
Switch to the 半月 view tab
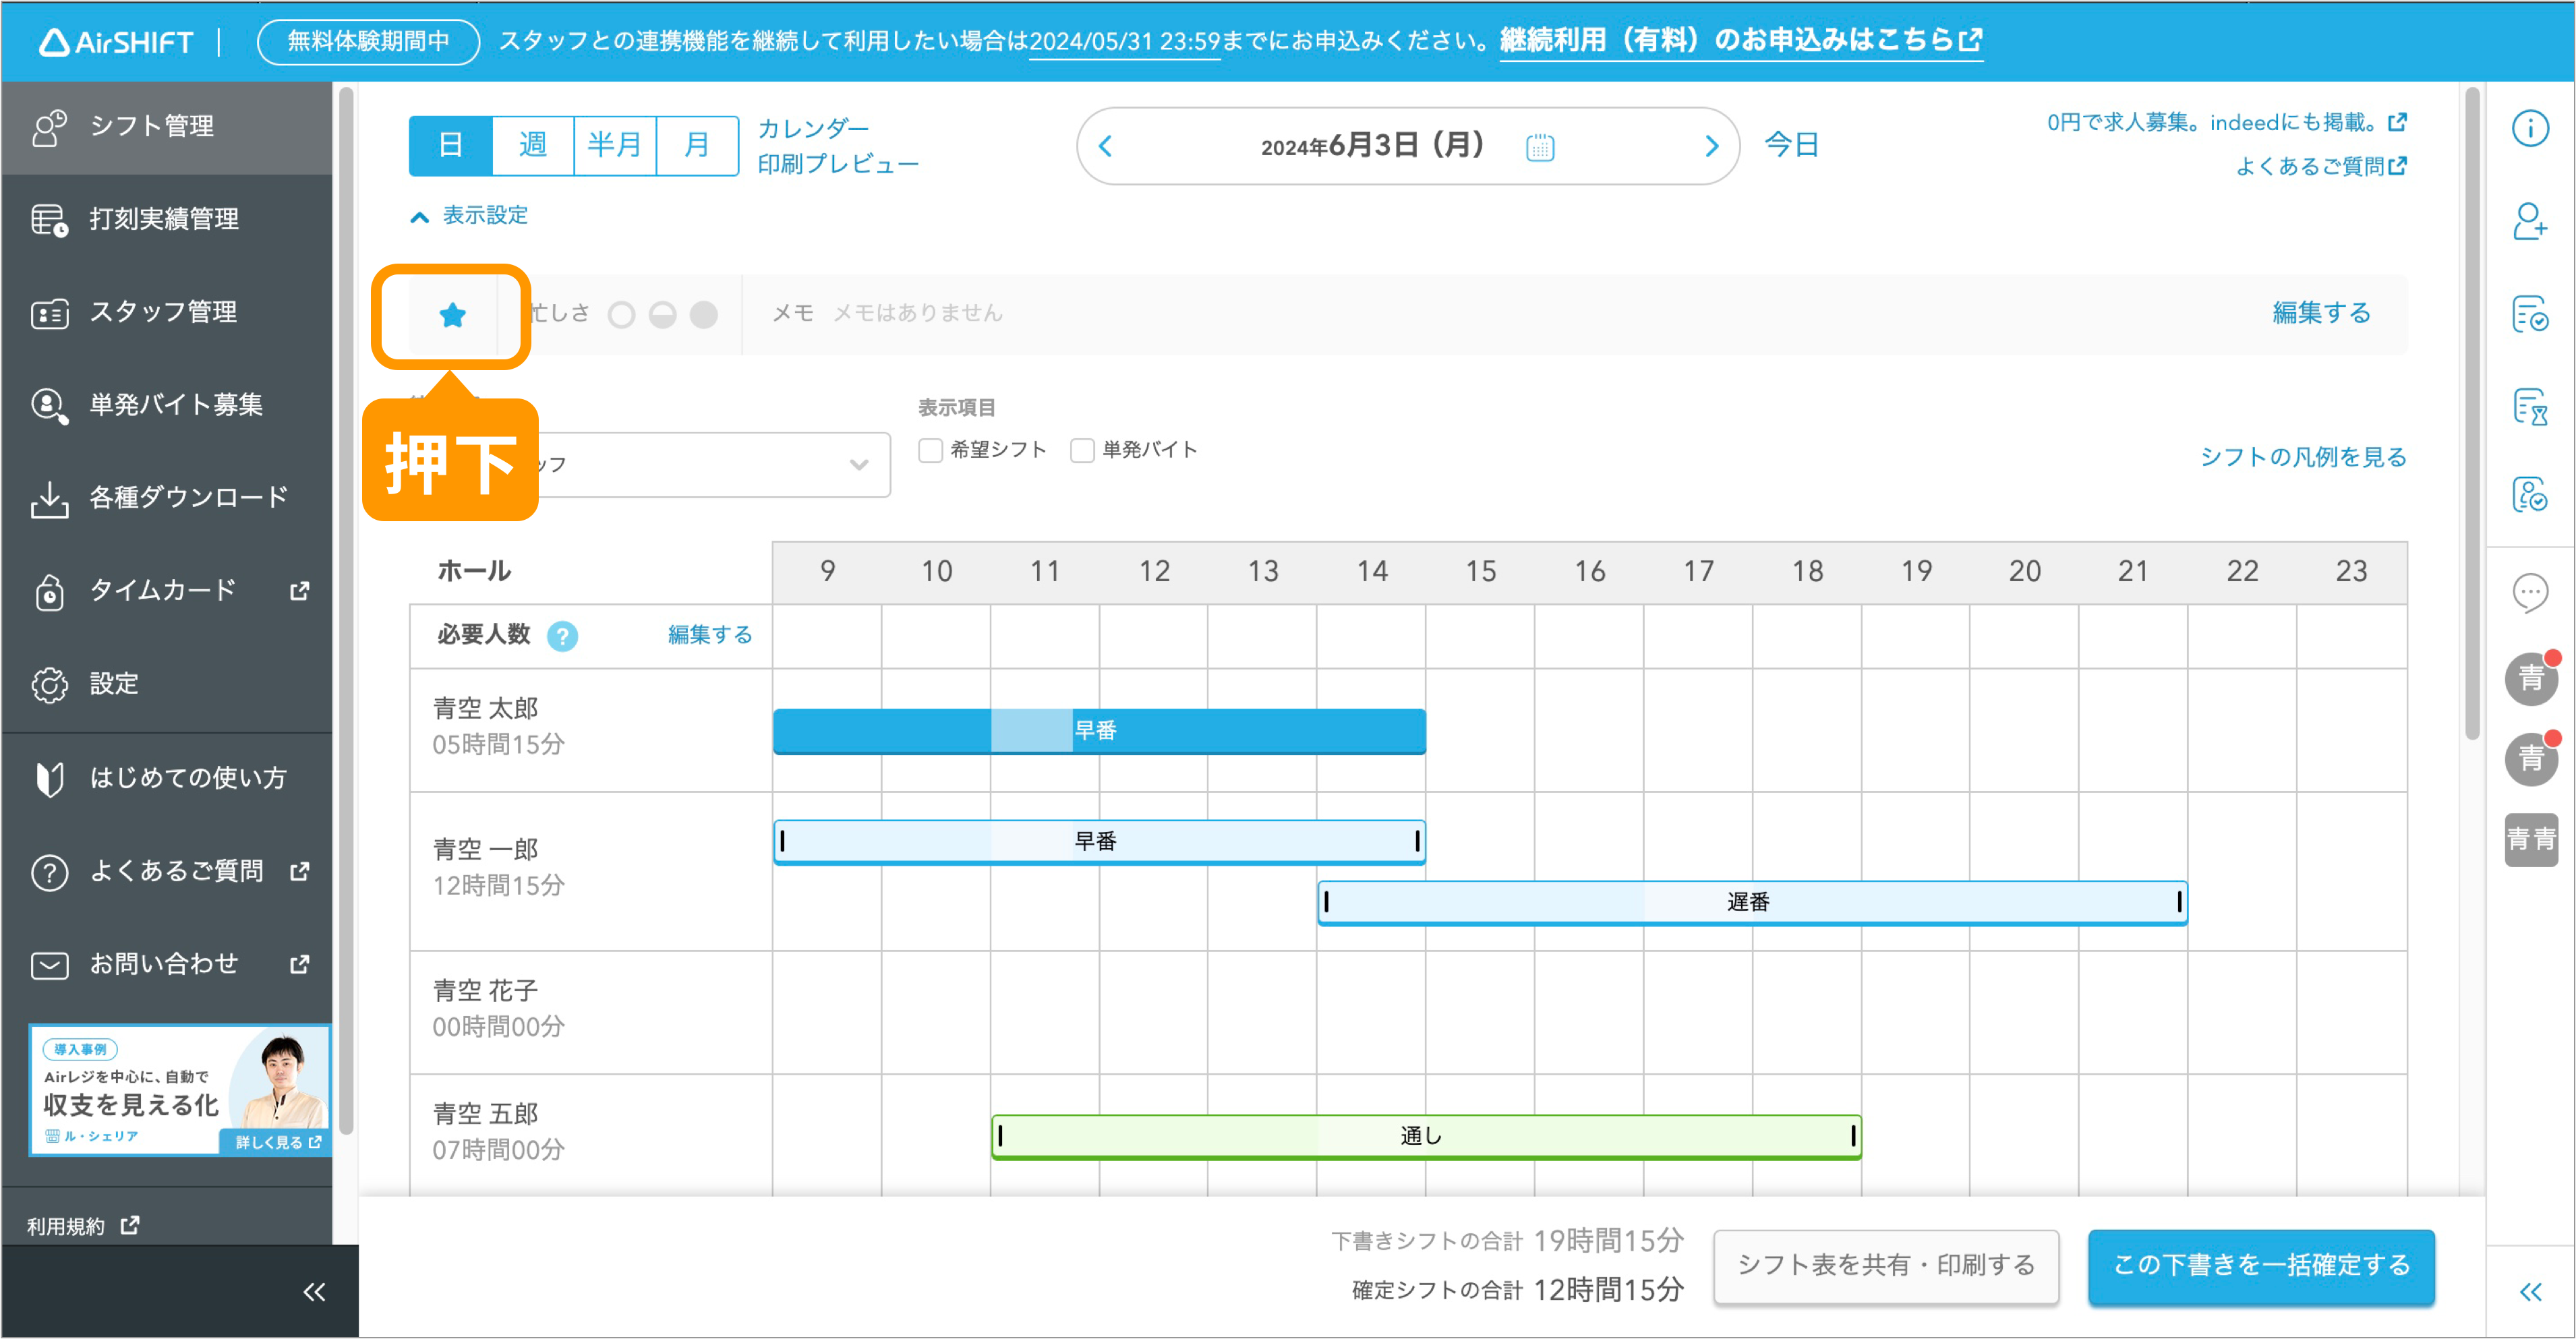pyautogui.click(x=615, y=146)
